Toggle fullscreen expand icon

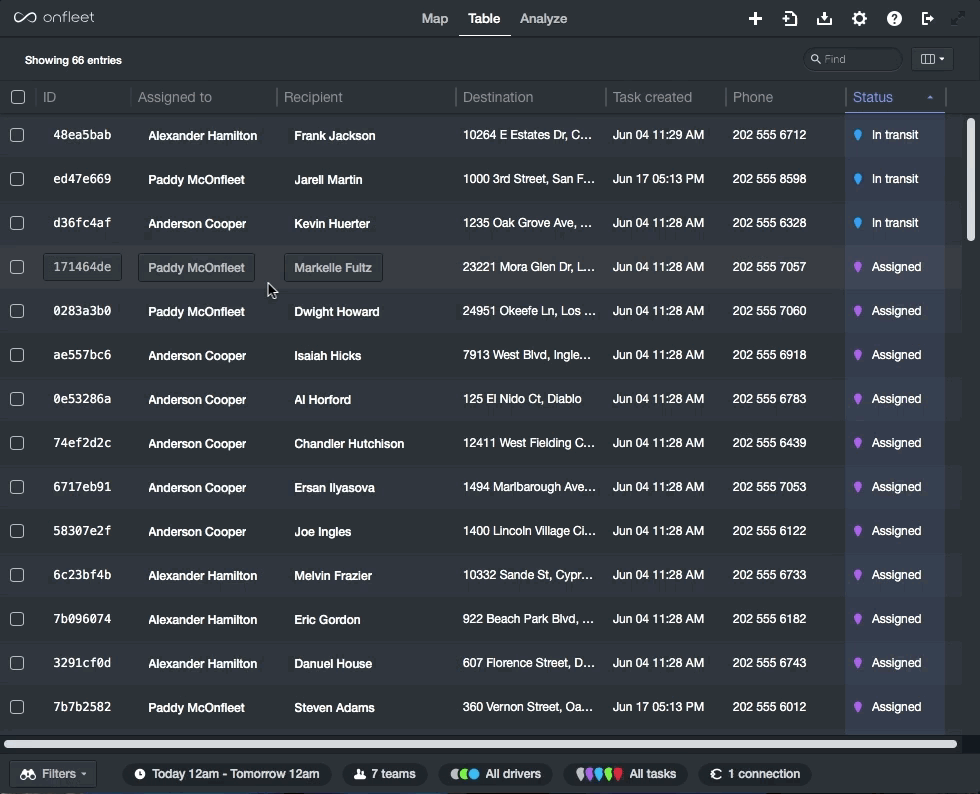(x=958, y=19)
